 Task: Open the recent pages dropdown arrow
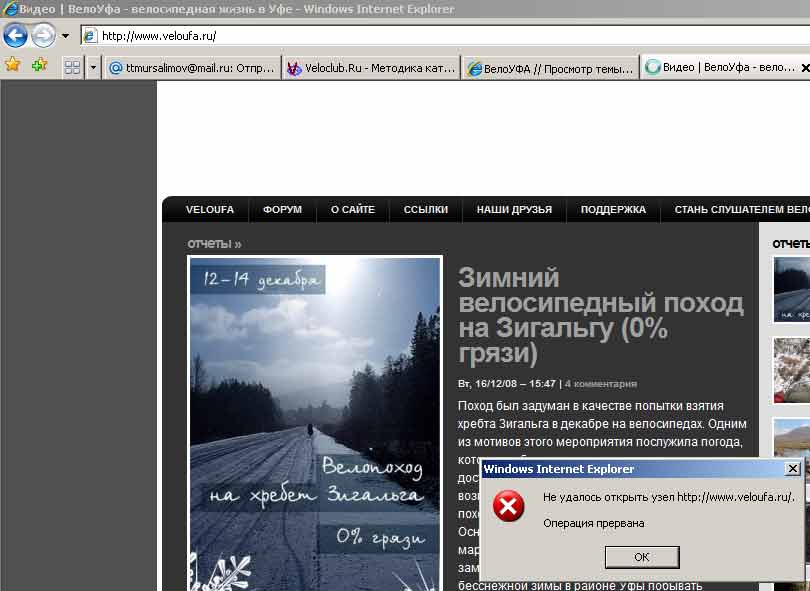(65, 36)
